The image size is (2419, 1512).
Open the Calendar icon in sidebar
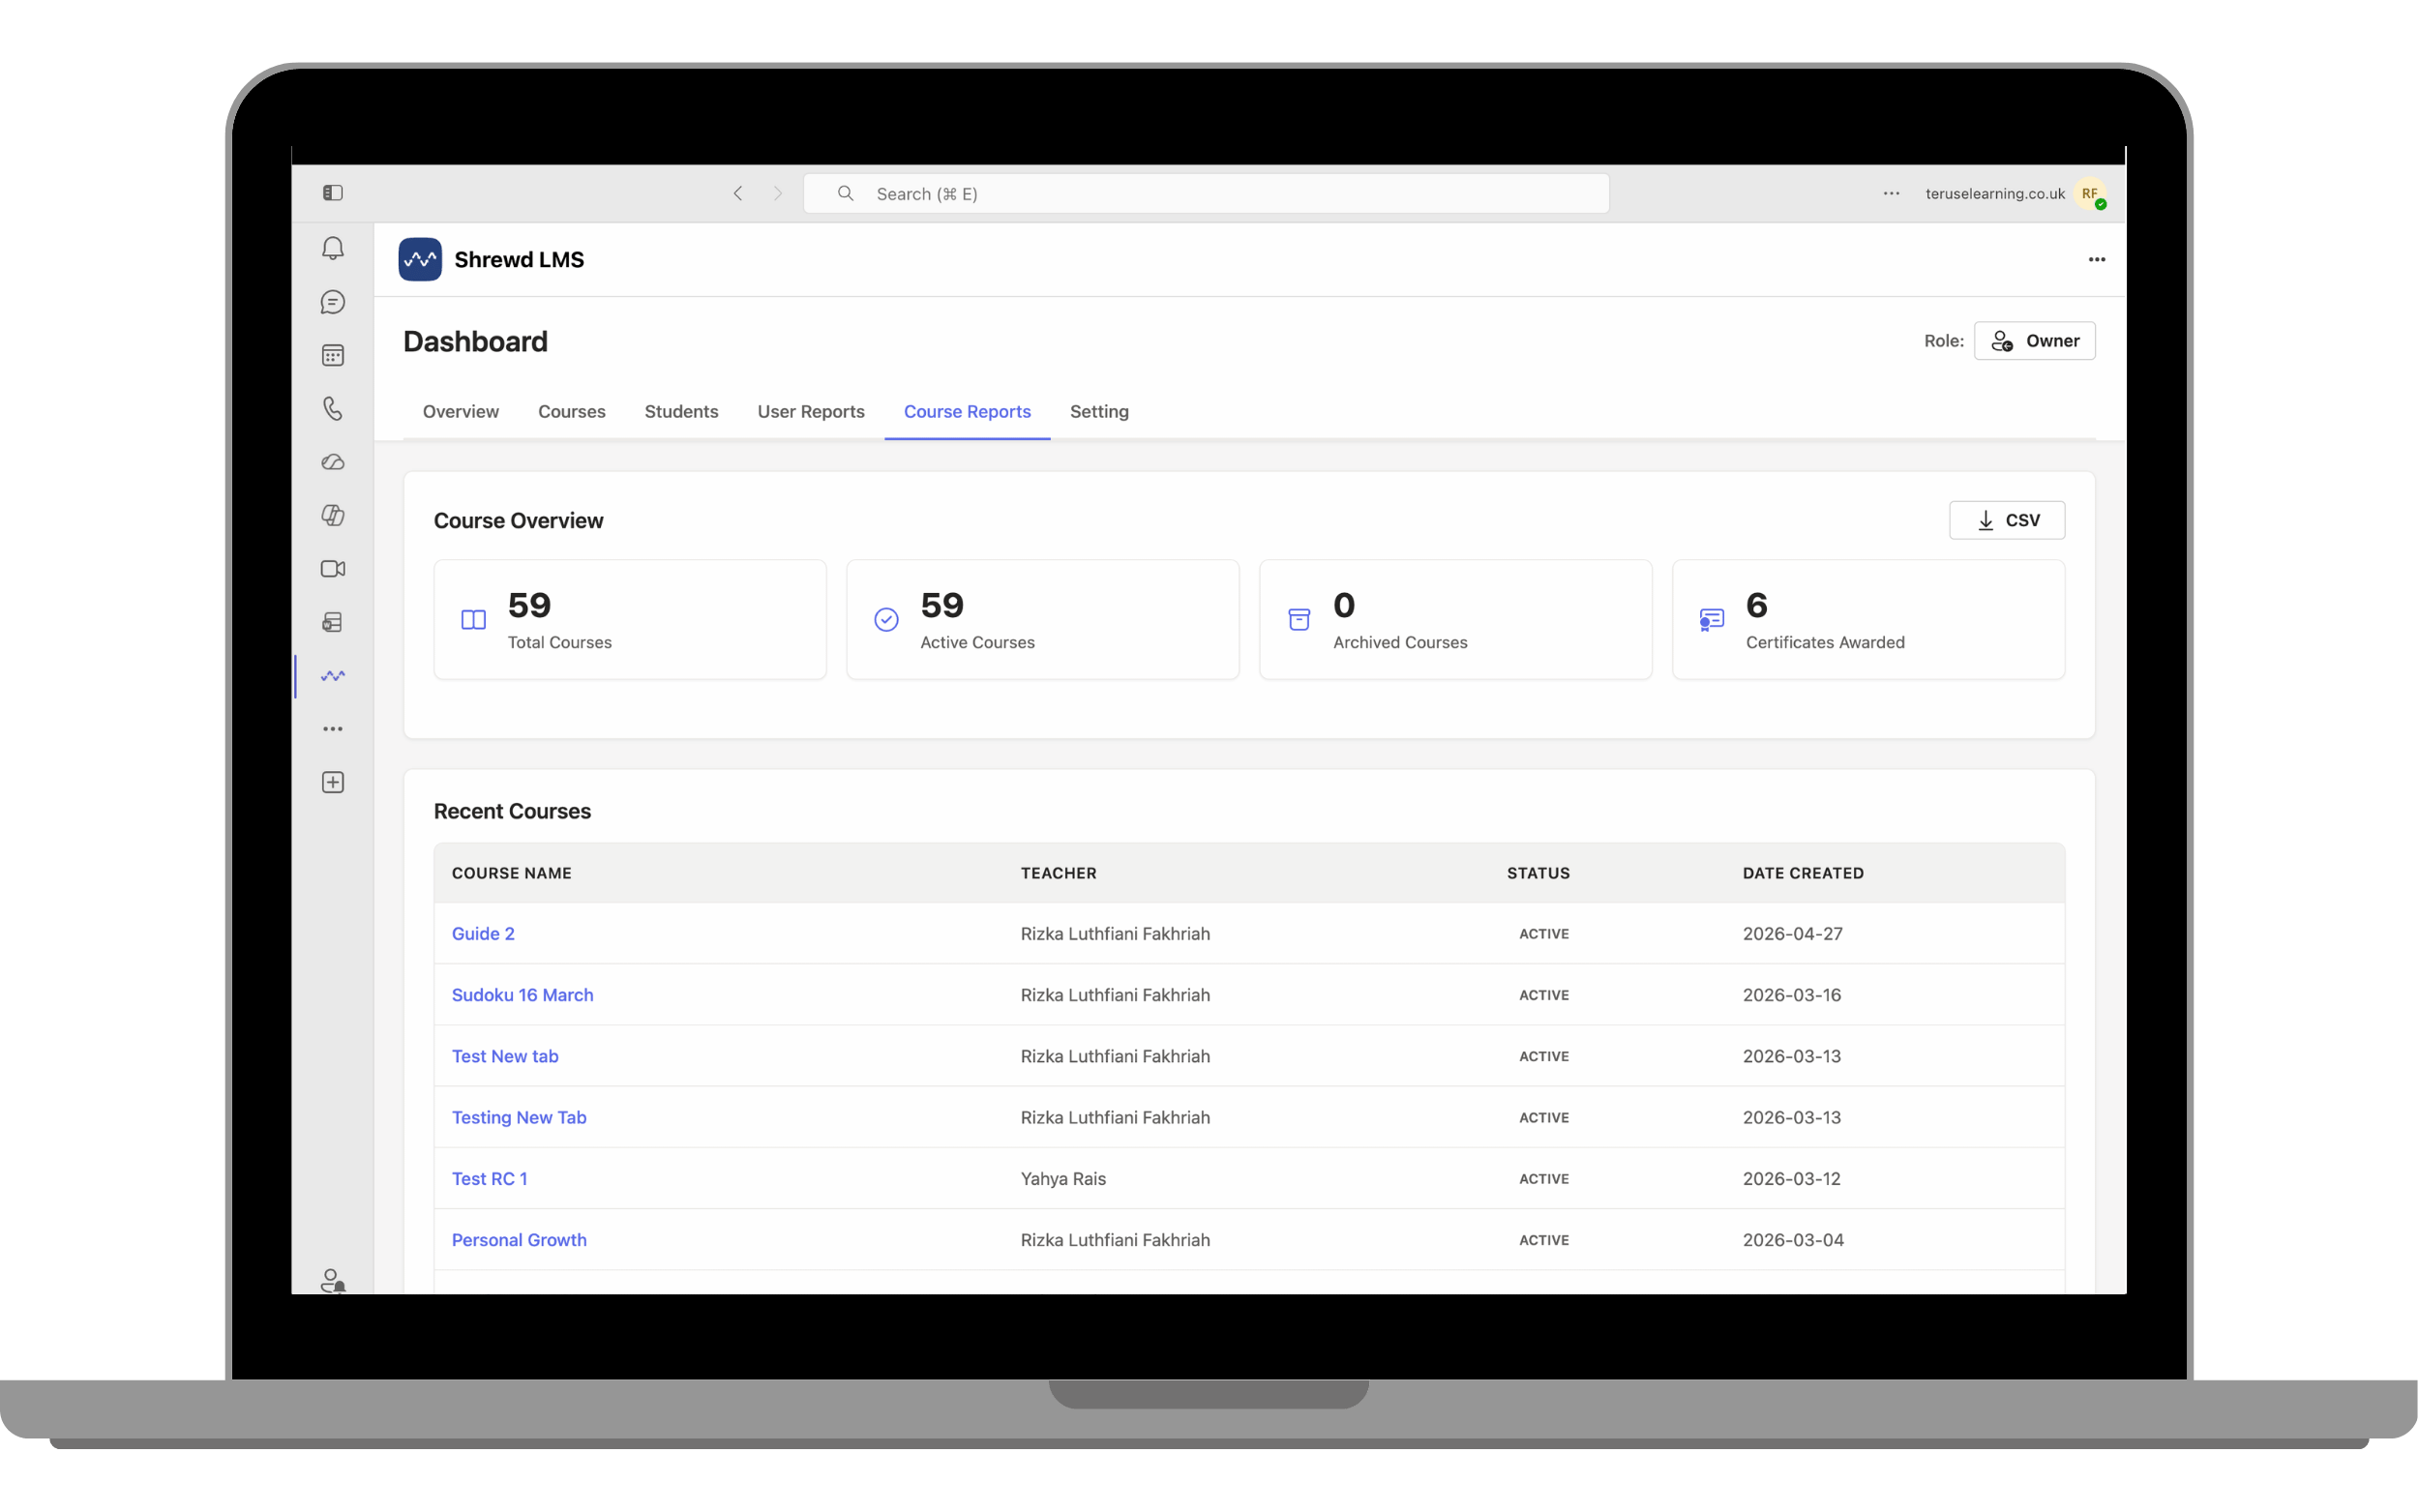point(333,355)
